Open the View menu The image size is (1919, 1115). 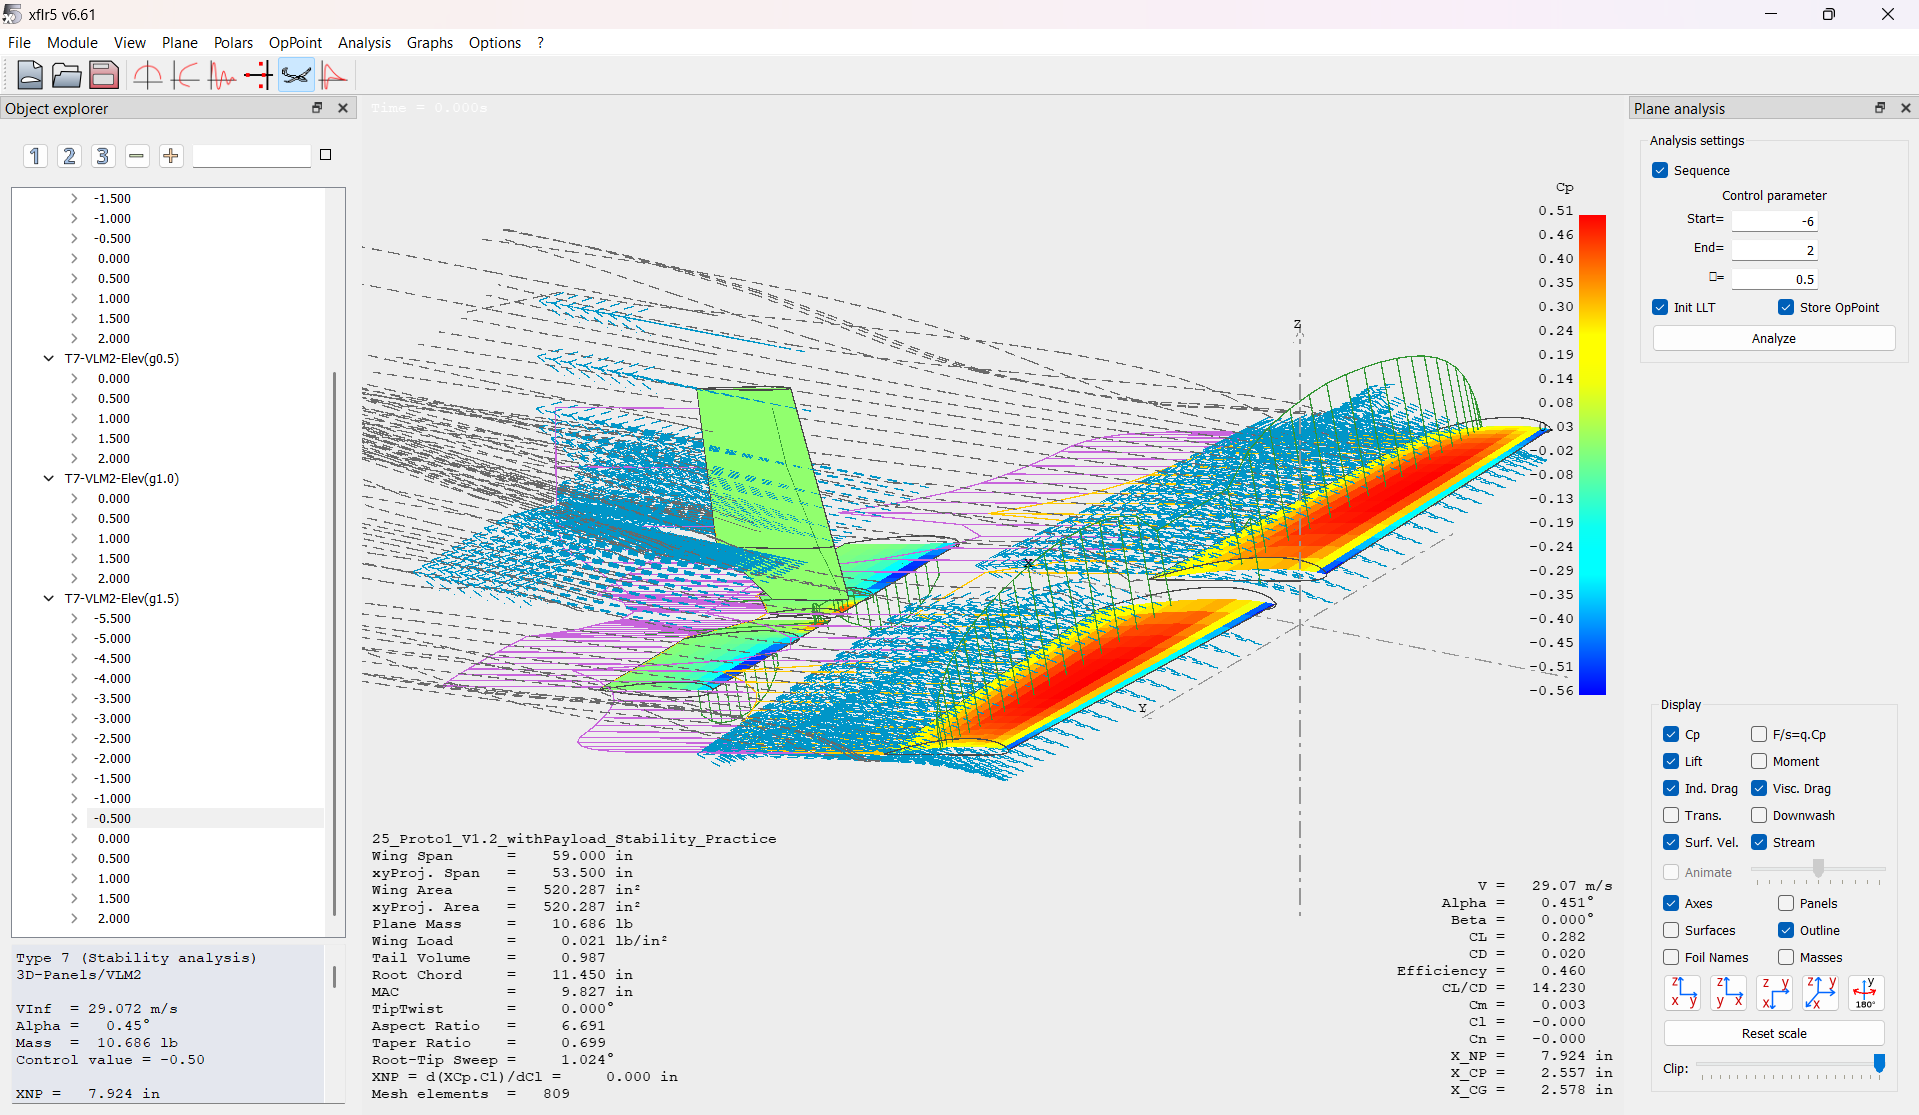coord(130,42)
